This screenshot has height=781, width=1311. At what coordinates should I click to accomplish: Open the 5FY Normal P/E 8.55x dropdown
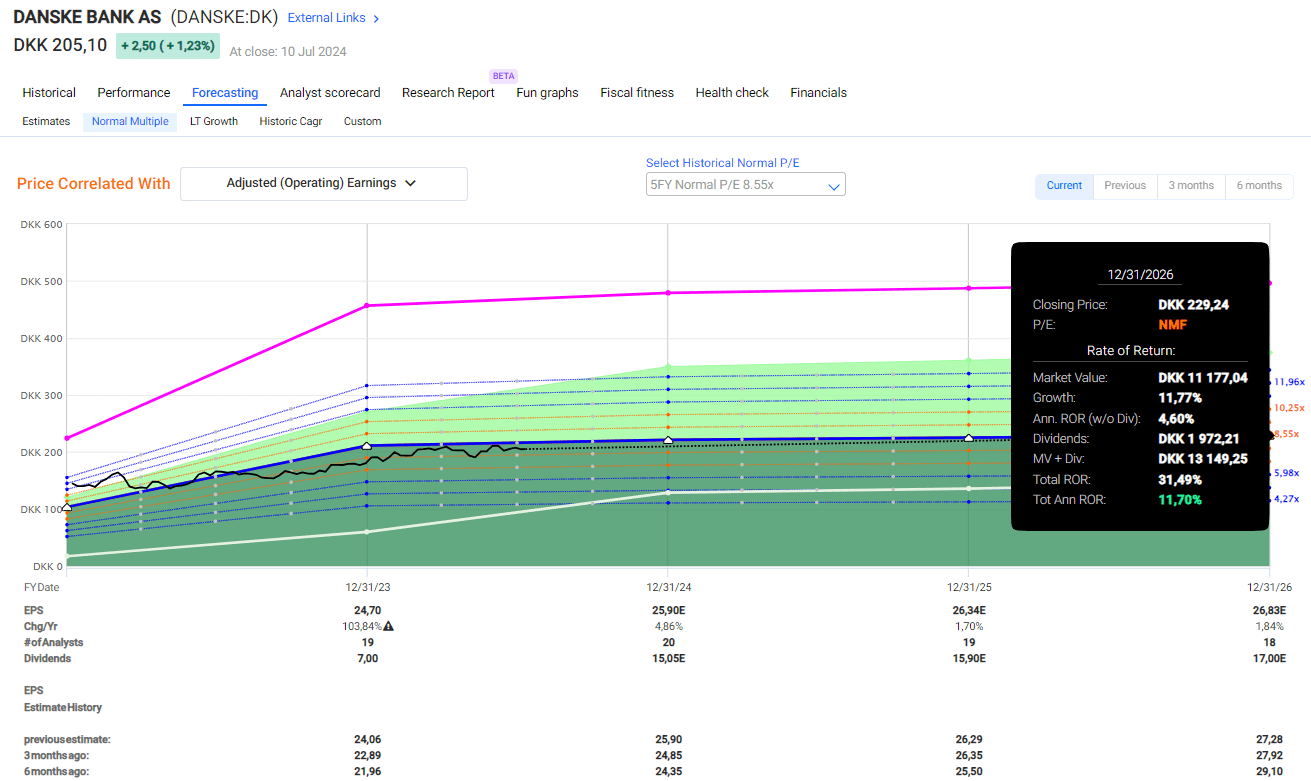coord(745,184)
